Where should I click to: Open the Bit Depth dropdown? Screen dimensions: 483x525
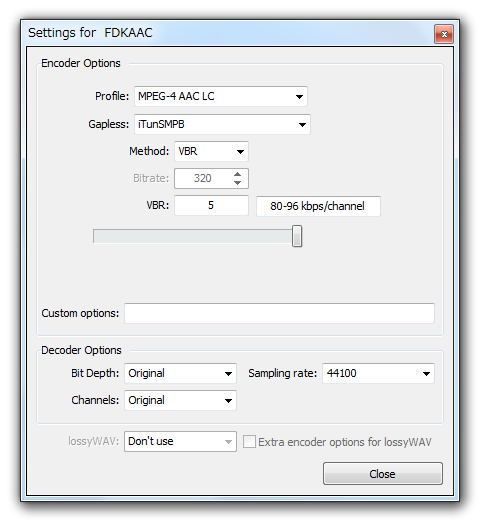pos(180,373)
